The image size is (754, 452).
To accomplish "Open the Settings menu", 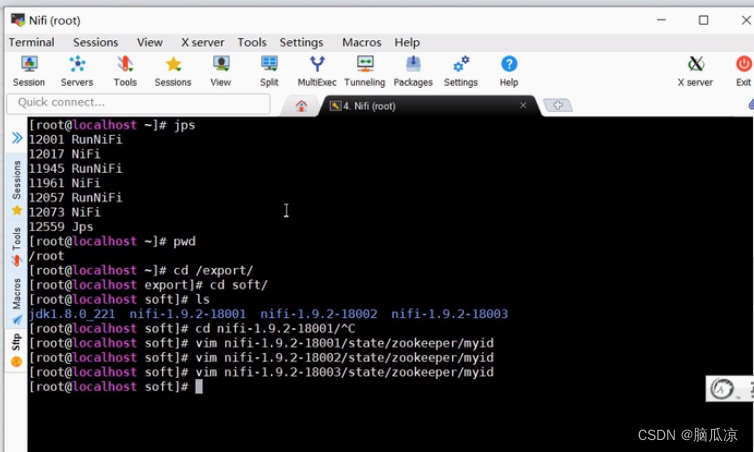I will pos(302,42).
